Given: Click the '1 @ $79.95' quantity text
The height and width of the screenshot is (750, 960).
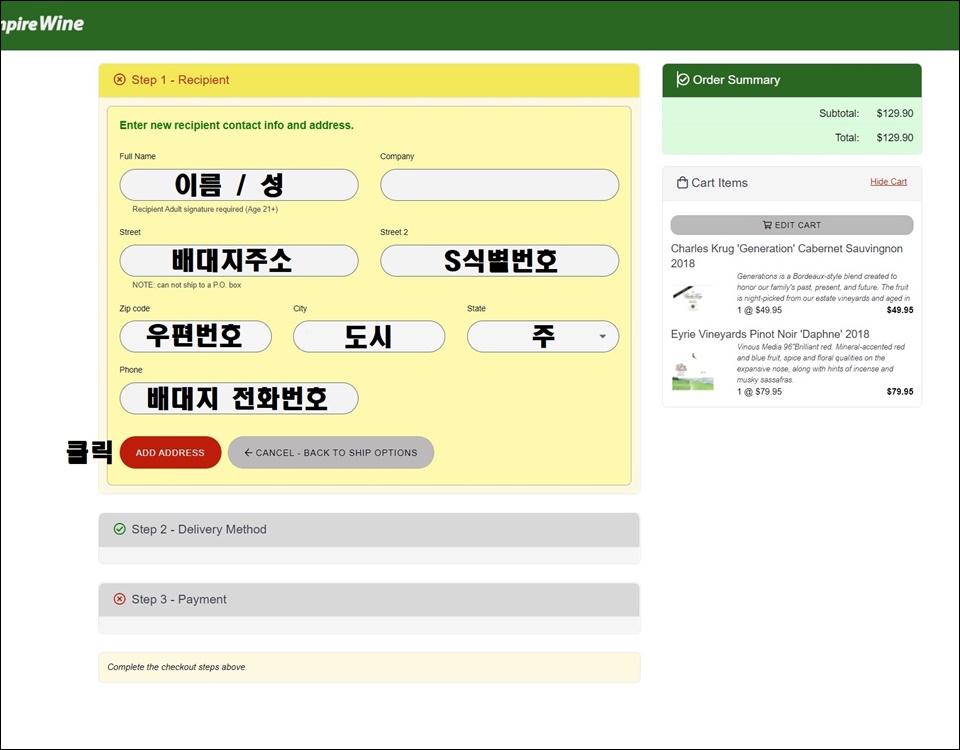Looking at the screenshot, I should point(759,392).
